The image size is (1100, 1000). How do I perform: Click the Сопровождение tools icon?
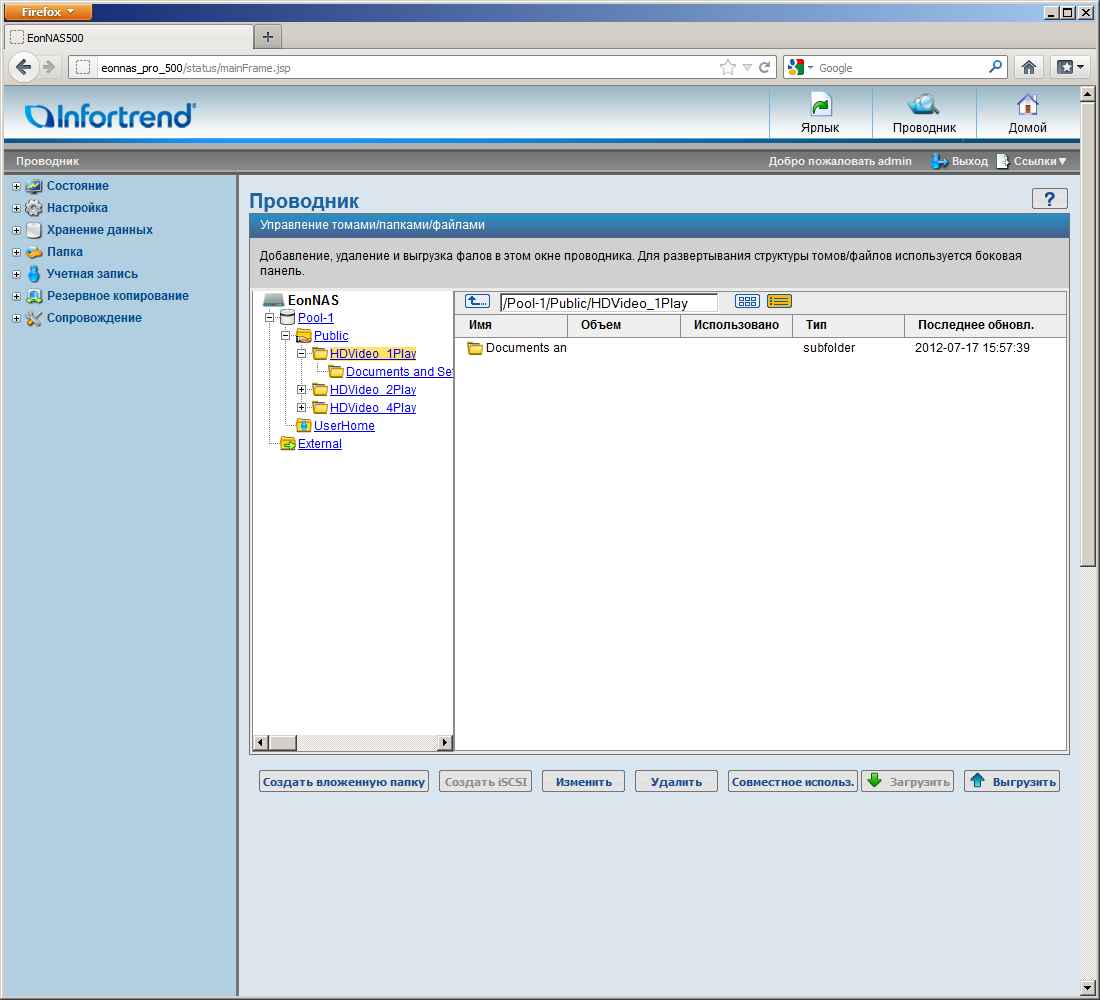tap(34, 318)
